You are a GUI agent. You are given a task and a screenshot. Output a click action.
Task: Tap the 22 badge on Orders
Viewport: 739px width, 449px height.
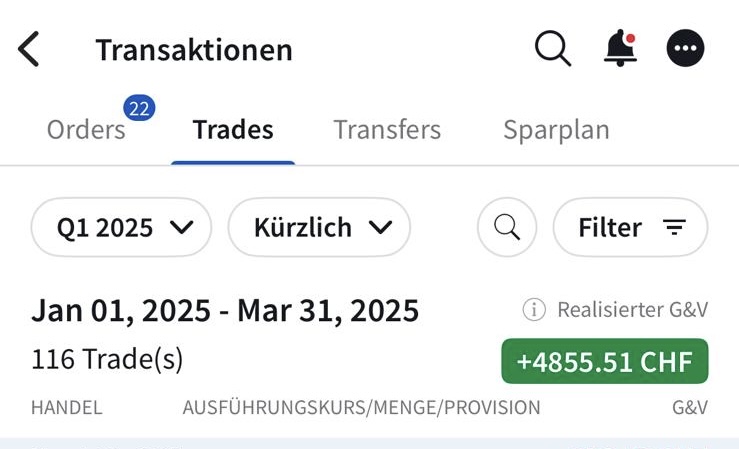click(x=139, y=108)
